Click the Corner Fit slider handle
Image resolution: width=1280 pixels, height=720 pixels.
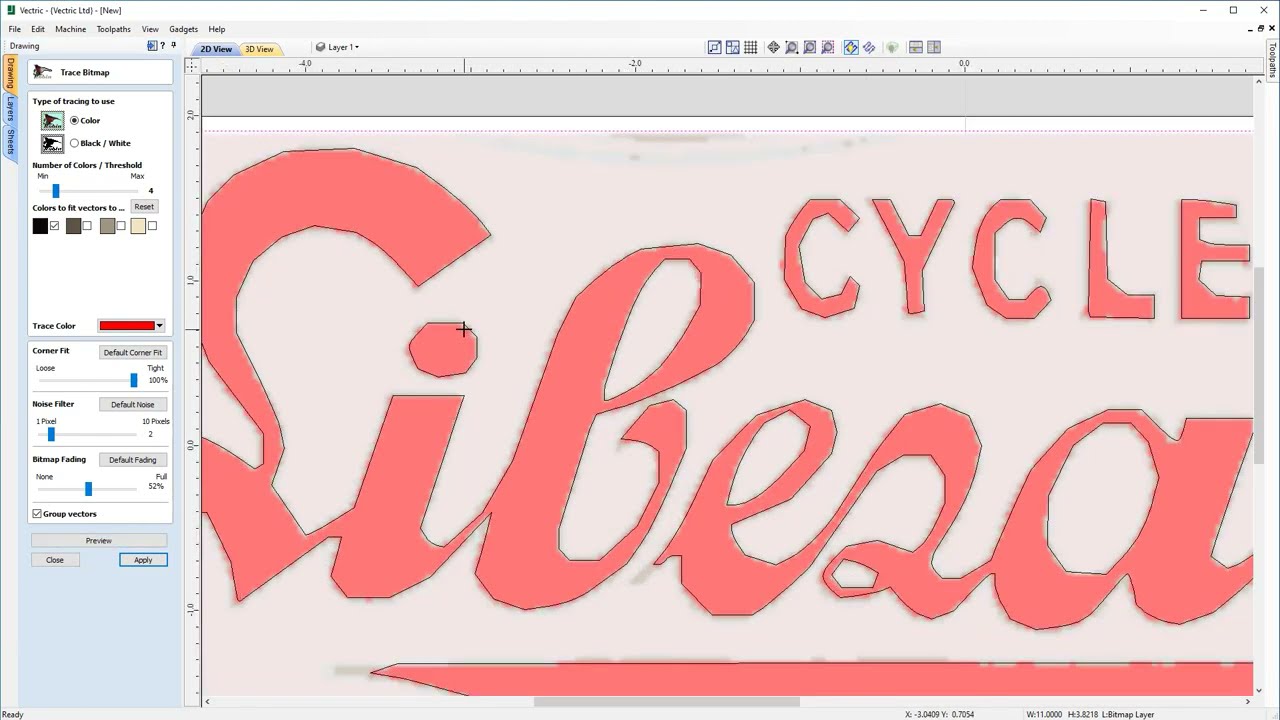coord(134,380)
